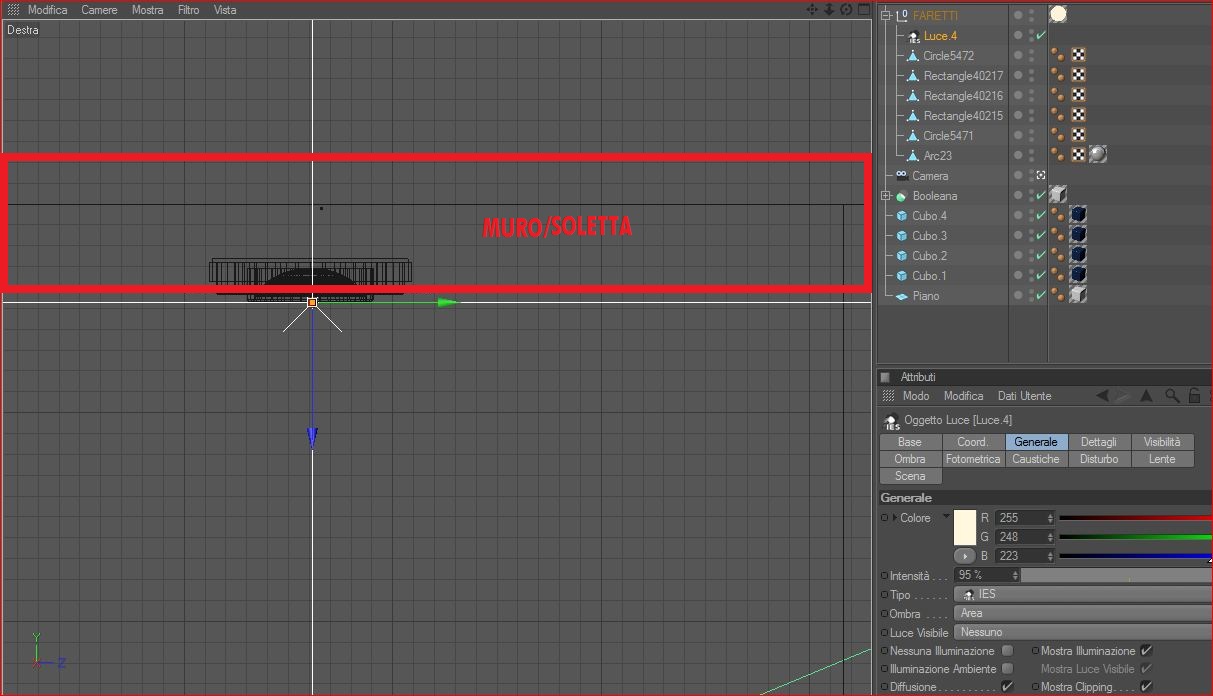Viewport: 1213px width, 696px height.
Task: Switch to the Base tab
Action: click(x=910, y=442)
